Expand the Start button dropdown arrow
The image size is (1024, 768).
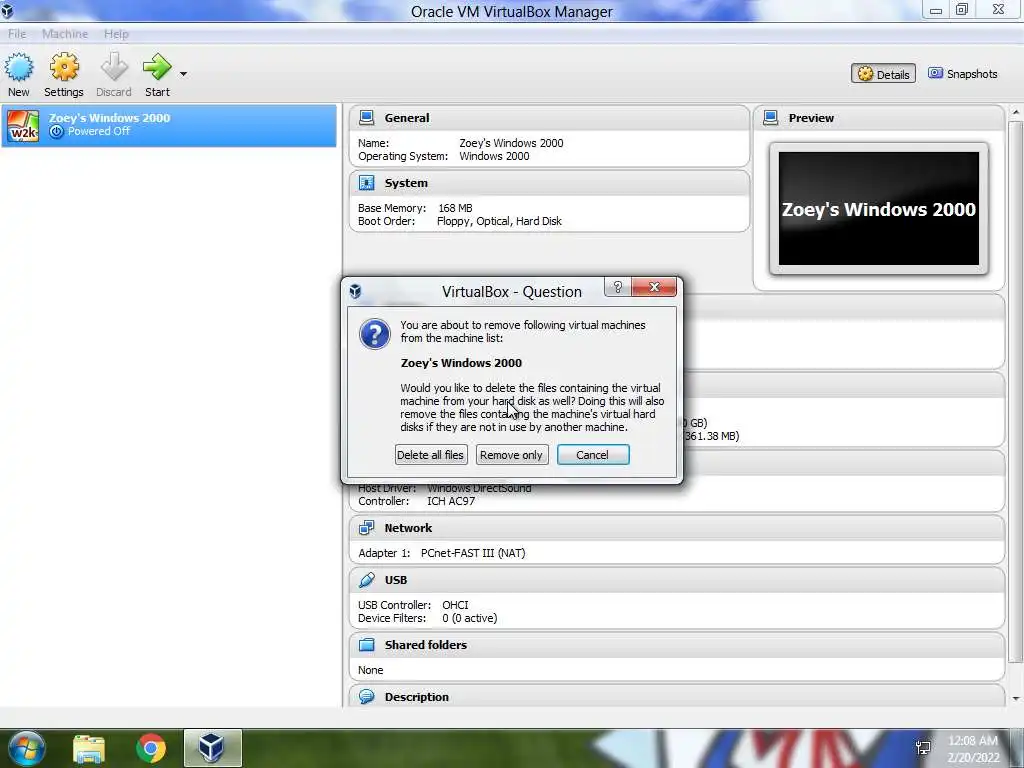coord(184,74)
